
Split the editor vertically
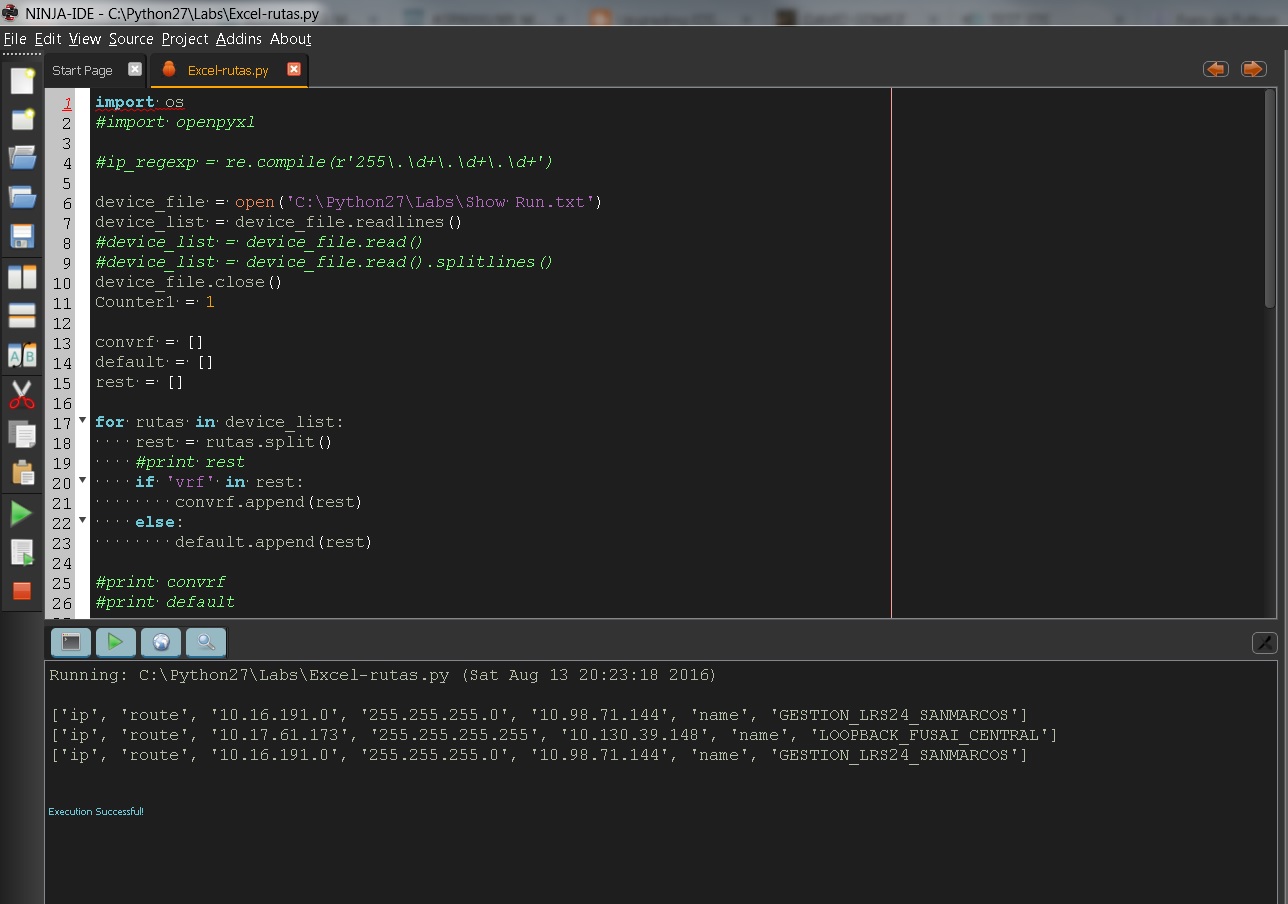[22, 277]
